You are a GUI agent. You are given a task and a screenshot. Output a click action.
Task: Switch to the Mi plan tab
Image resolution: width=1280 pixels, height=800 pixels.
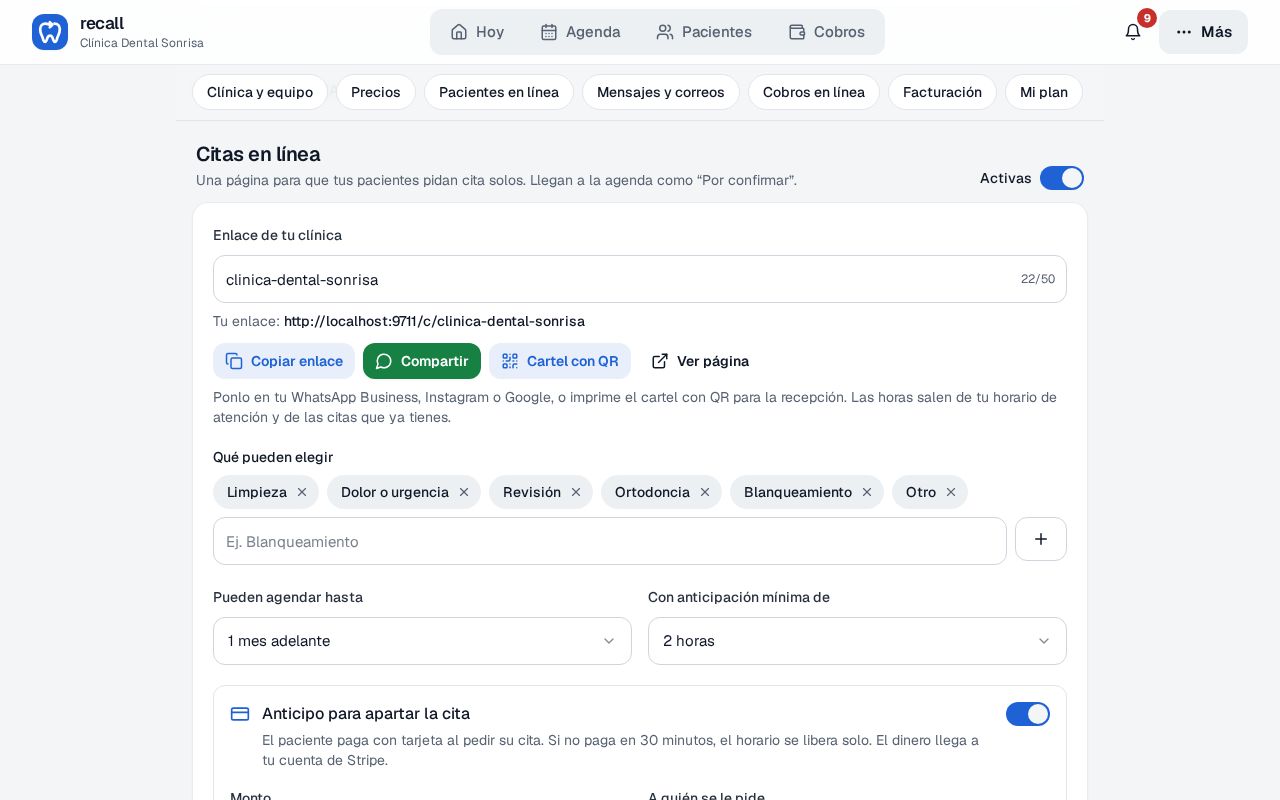(1044, 92)
